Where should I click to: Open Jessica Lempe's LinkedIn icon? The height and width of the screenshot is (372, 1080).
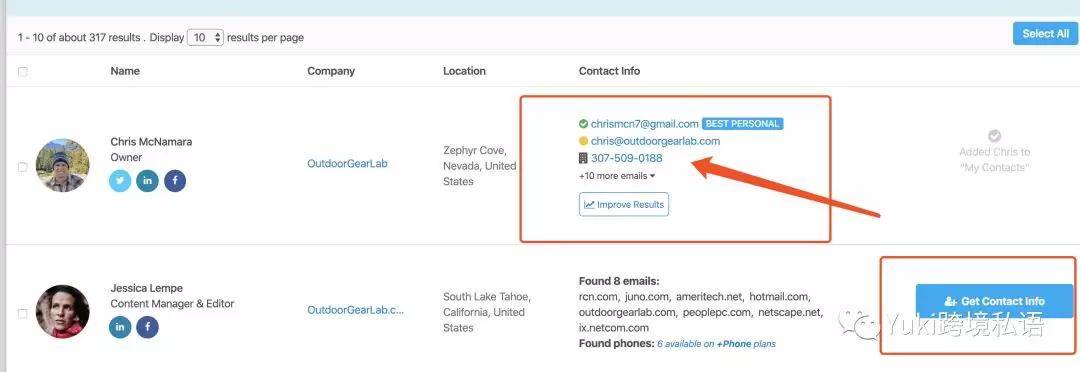click(120, 327)
